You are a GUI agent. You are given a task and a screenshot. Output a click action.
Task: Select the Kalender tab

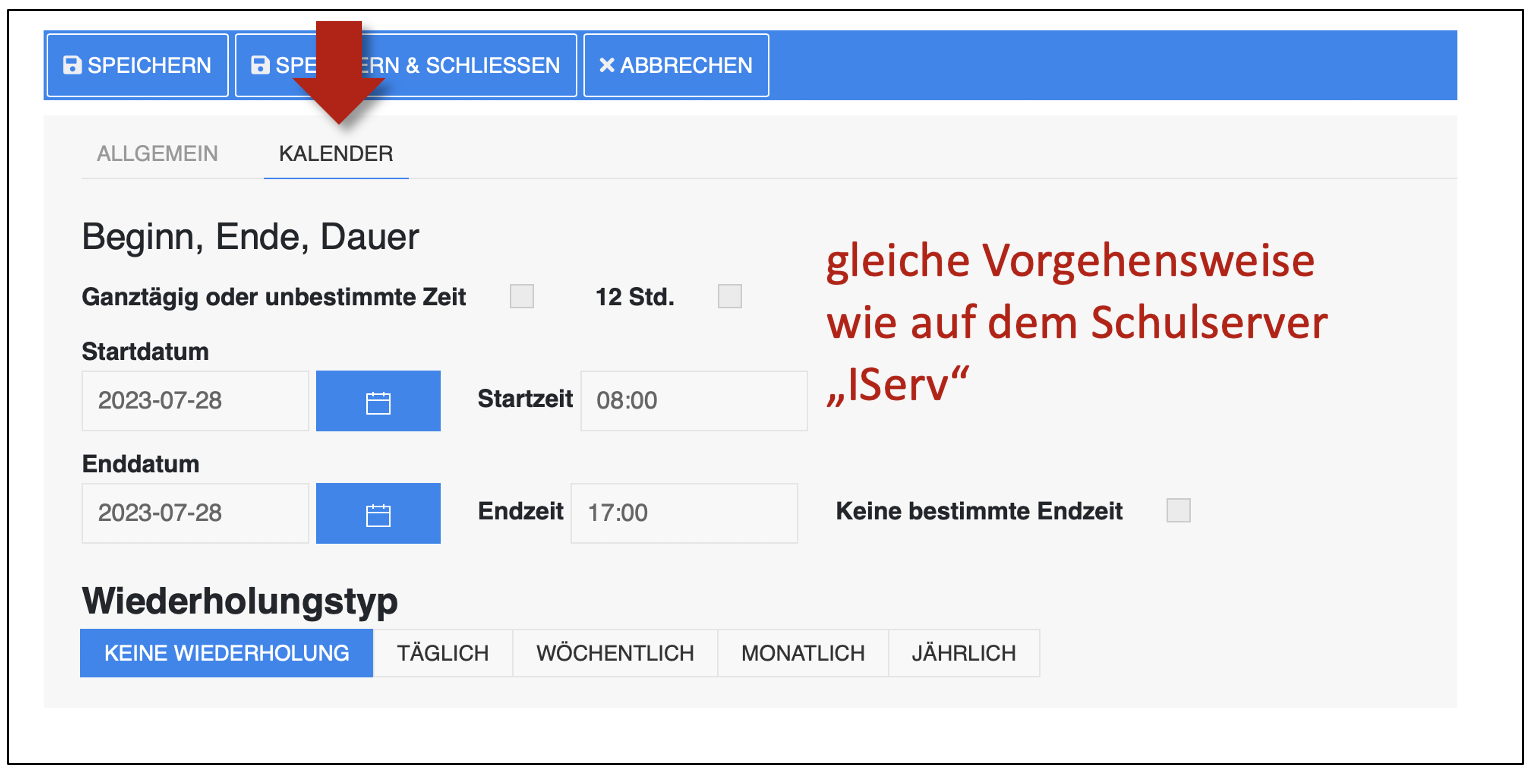pos(336,154)
